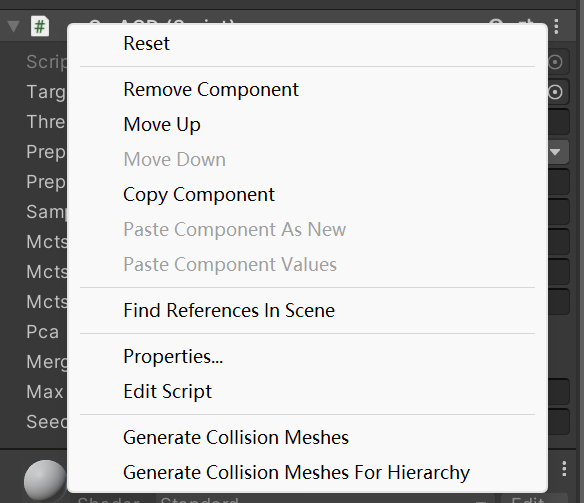Click the Seed value input field
Screen dimensions: 584x503
pos(558,422)
